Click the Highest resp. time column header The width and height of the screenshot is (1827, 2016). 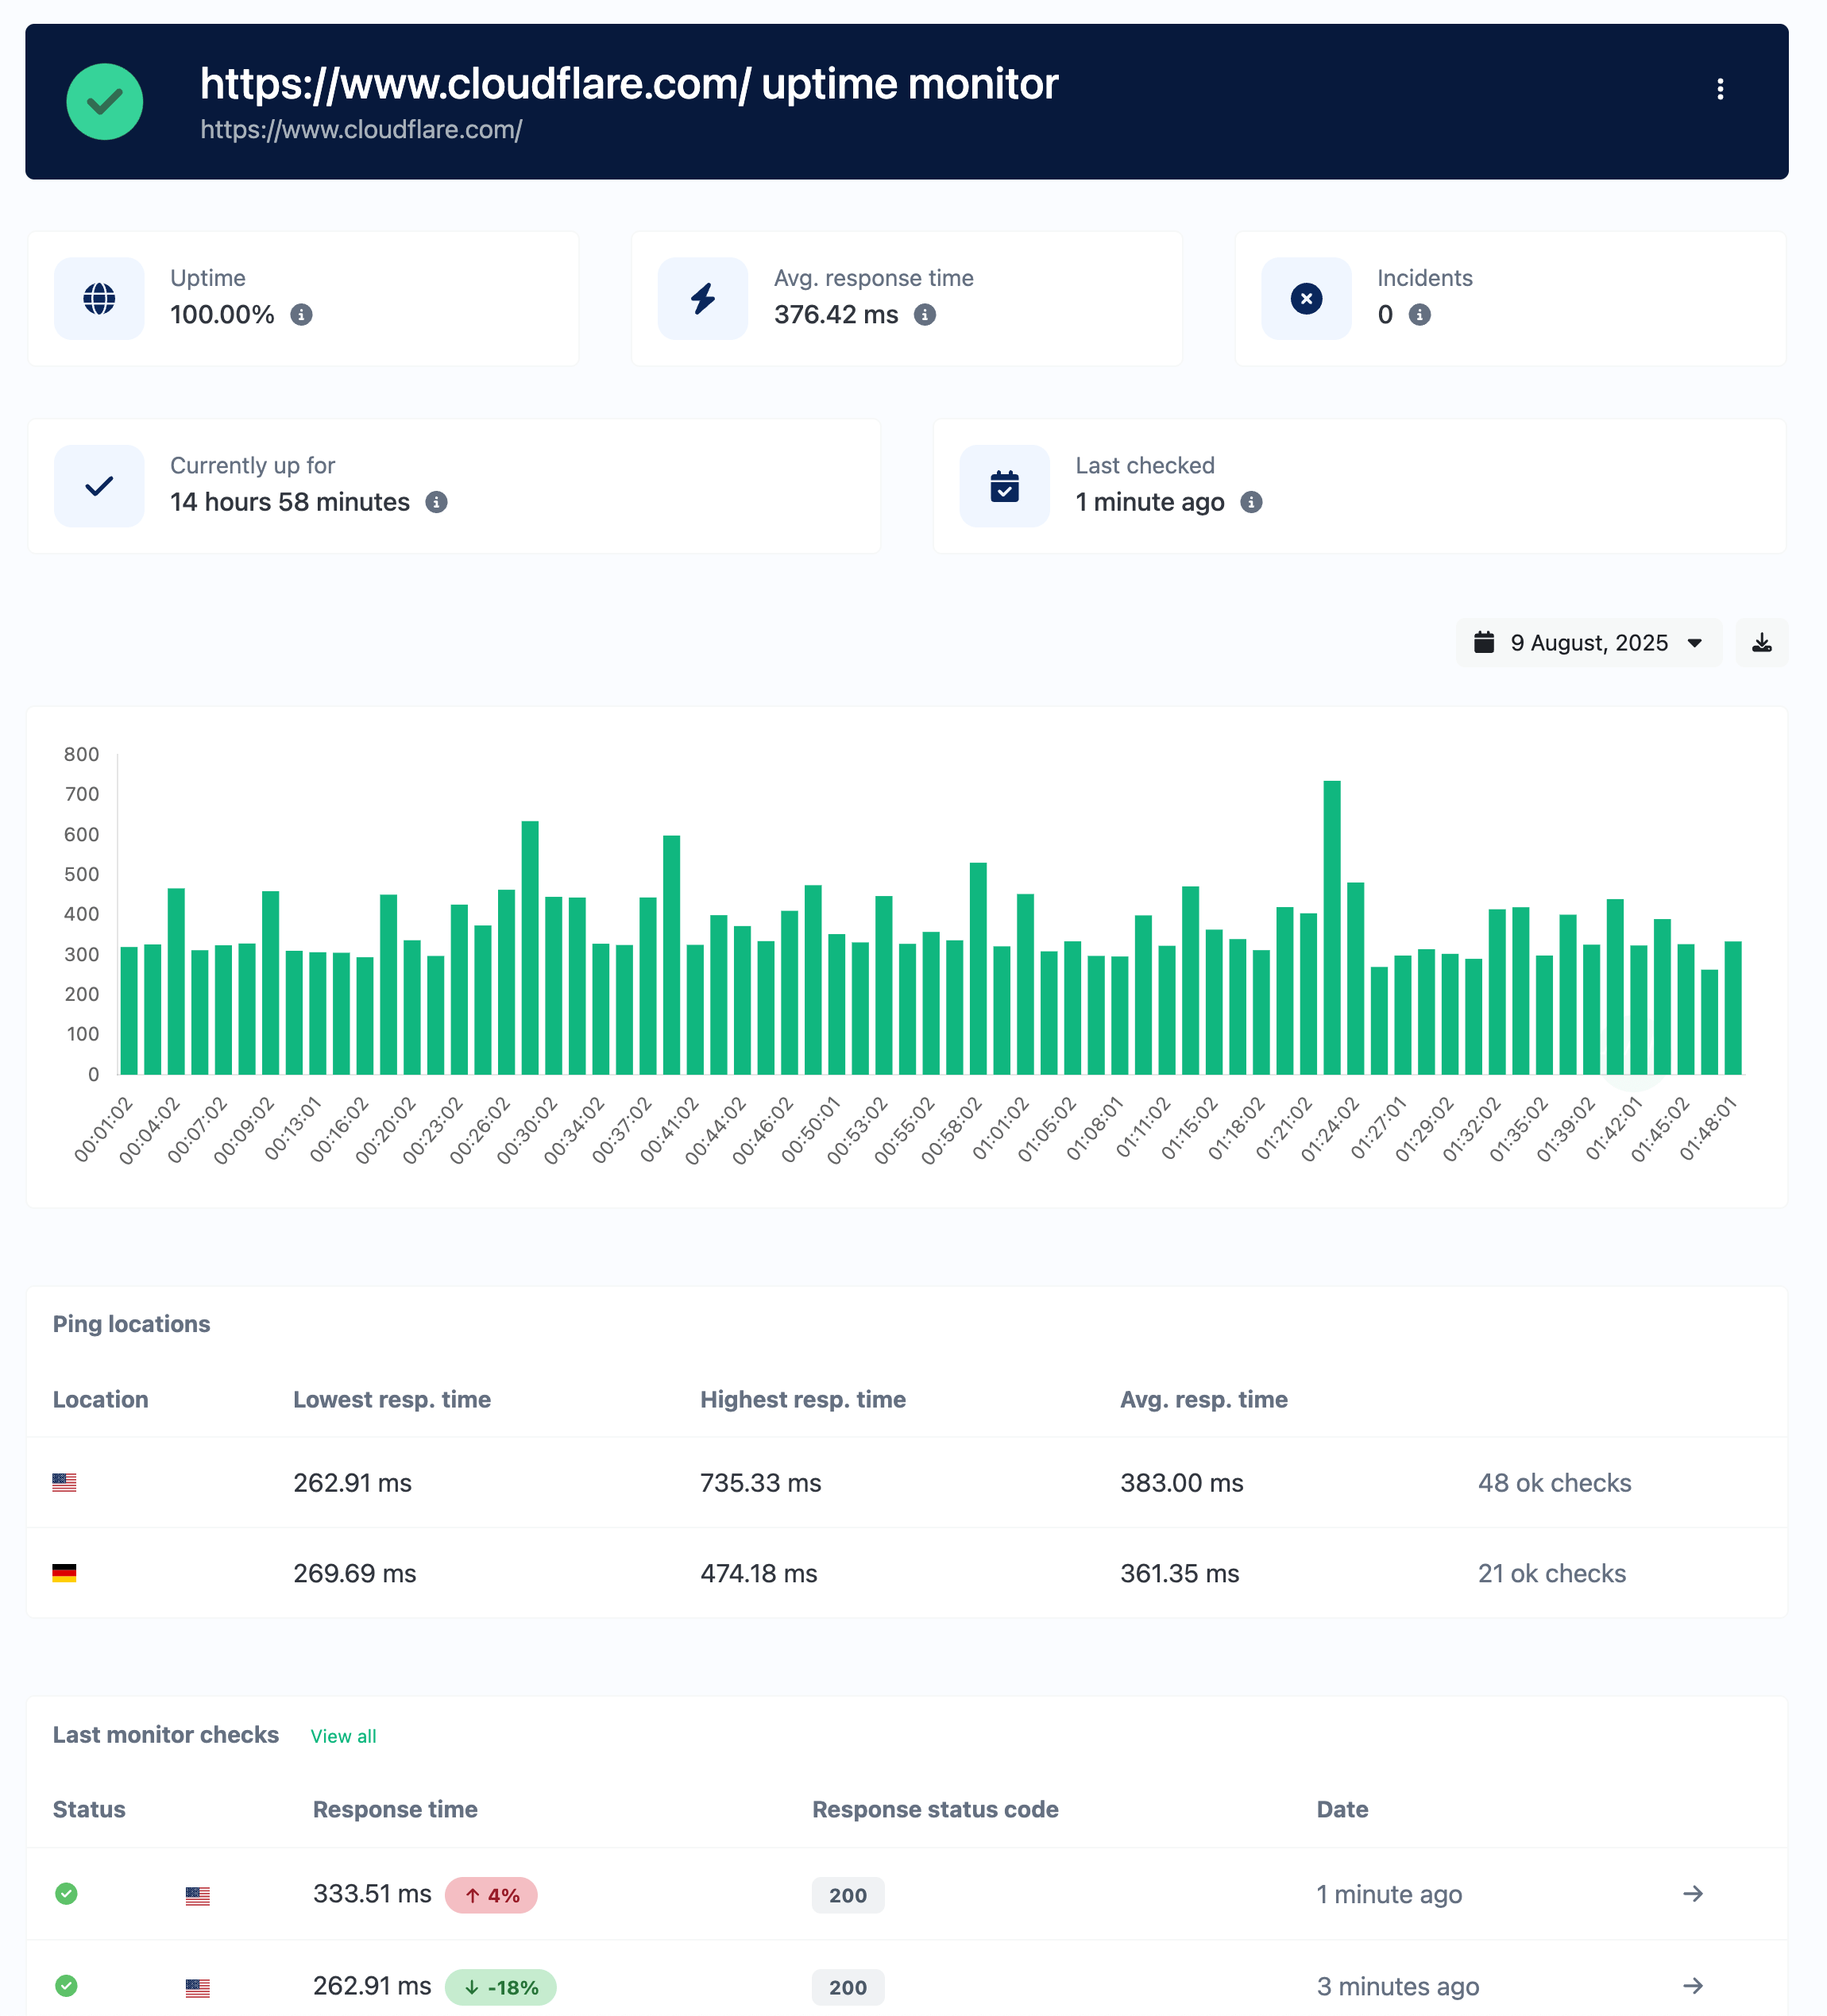[803, 1399]
